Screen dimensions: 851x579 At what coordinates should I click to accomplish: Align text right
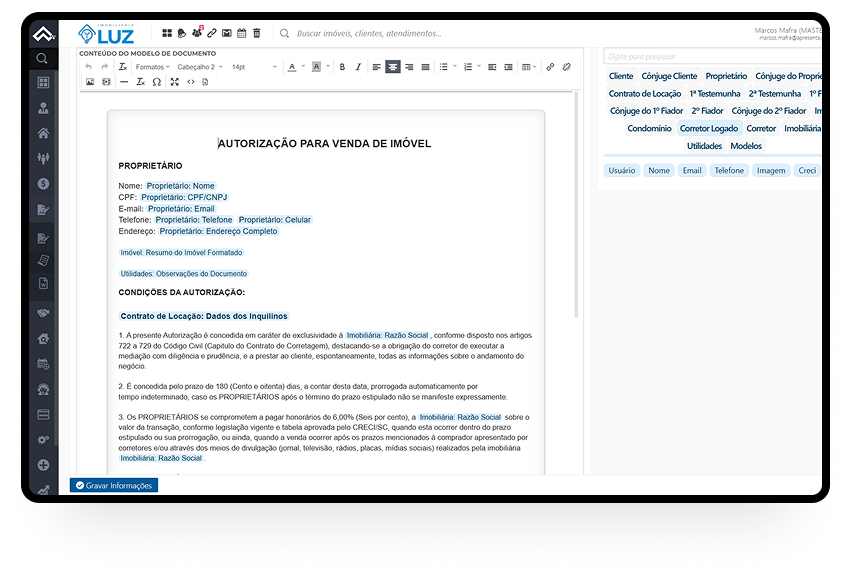409,67
